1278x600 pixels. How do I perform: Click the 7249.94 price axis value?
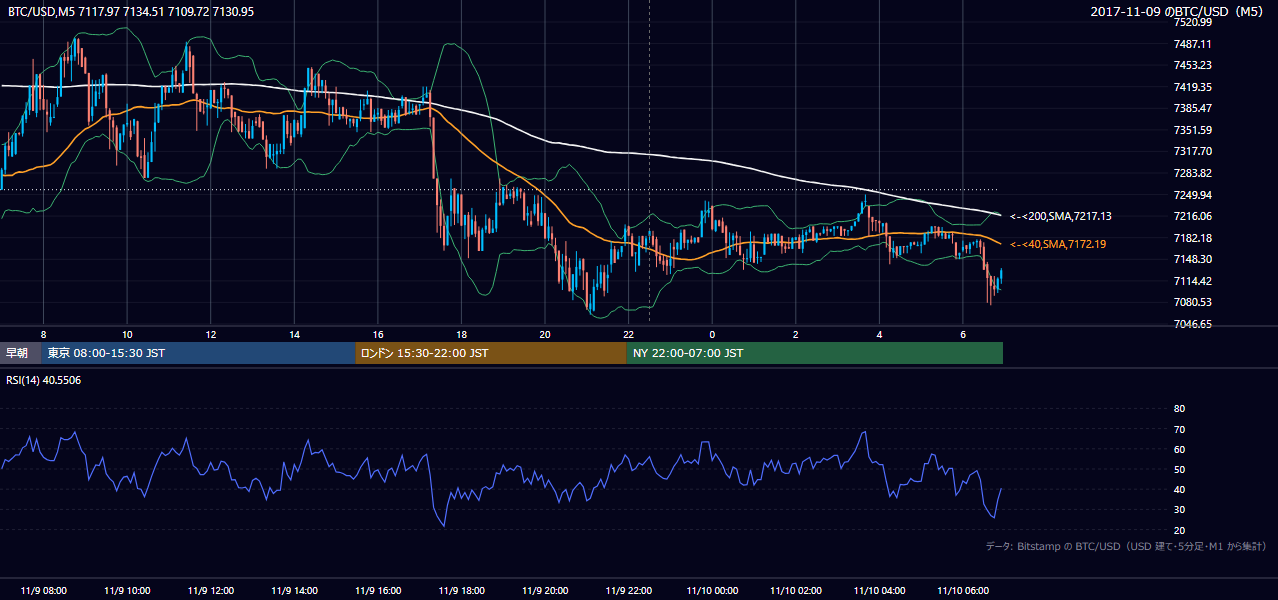[1193, 195]
